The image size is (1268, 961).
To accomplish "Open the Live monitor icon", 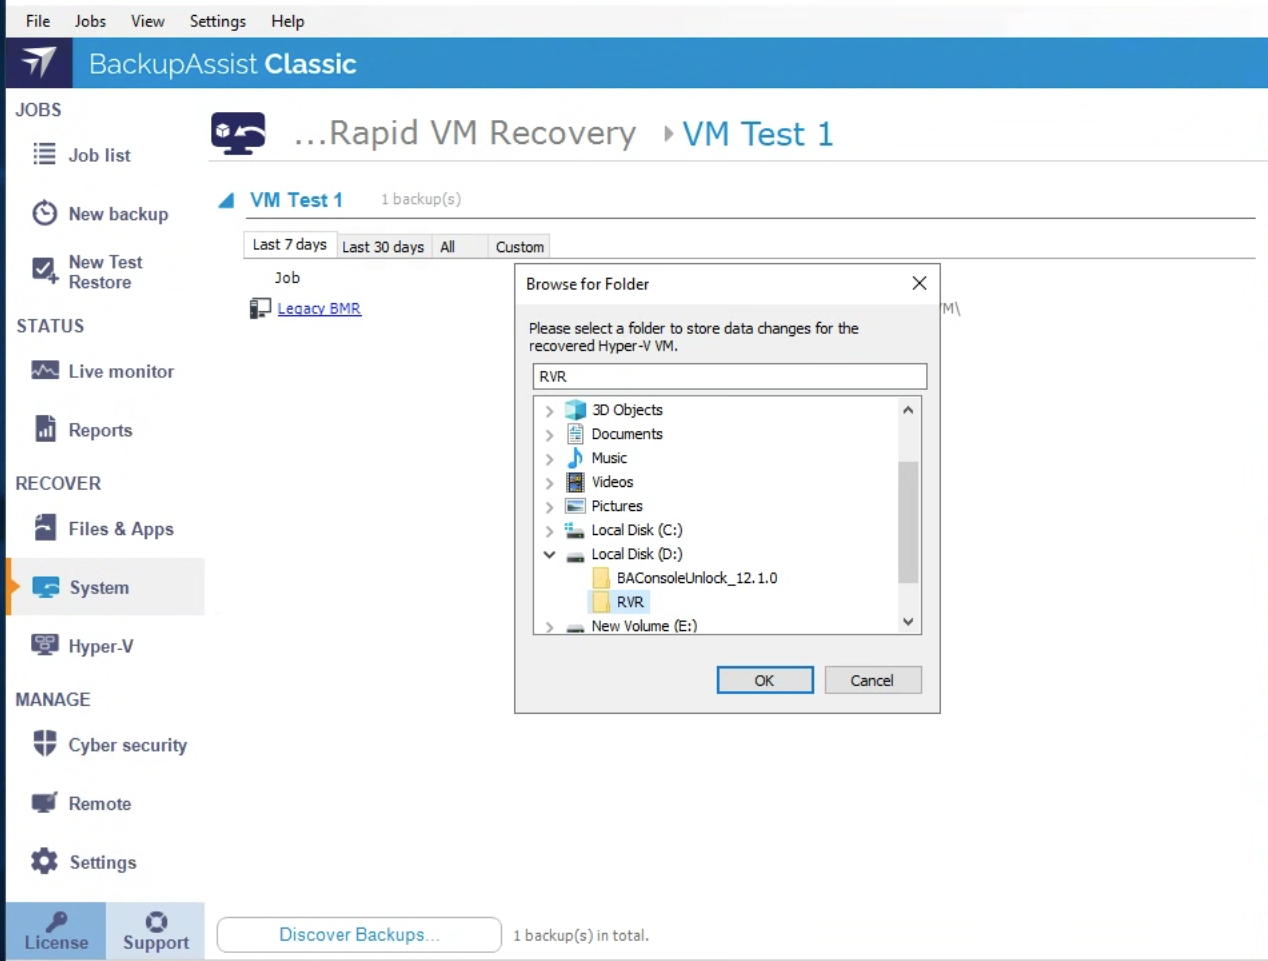I will [44, 370].
